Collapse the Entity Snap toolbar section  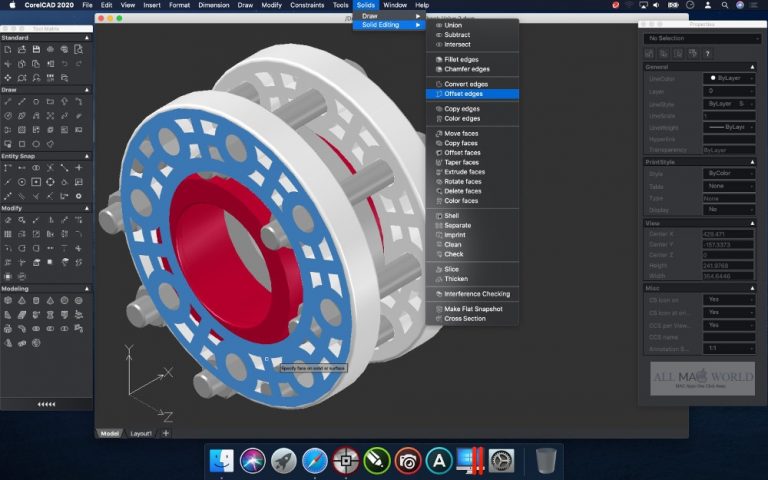point(87,156)
